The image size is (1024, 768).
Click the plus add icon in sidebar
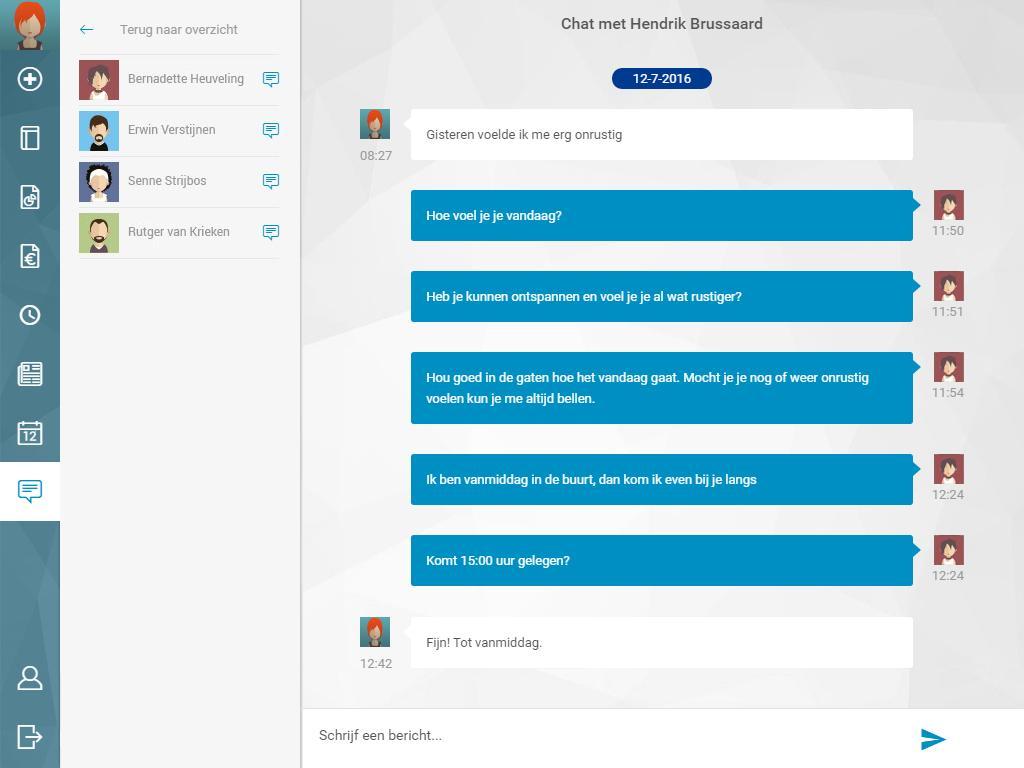[x=30, y=79]
